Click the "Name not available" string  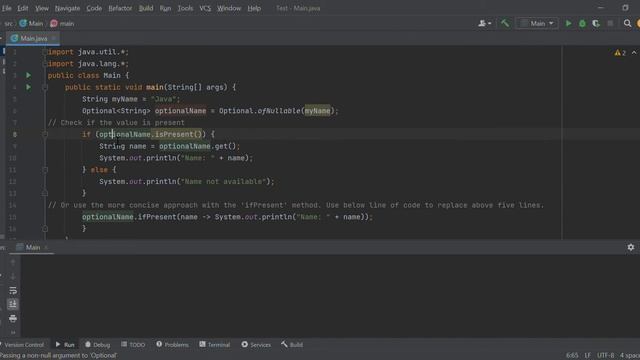point(223,182)
